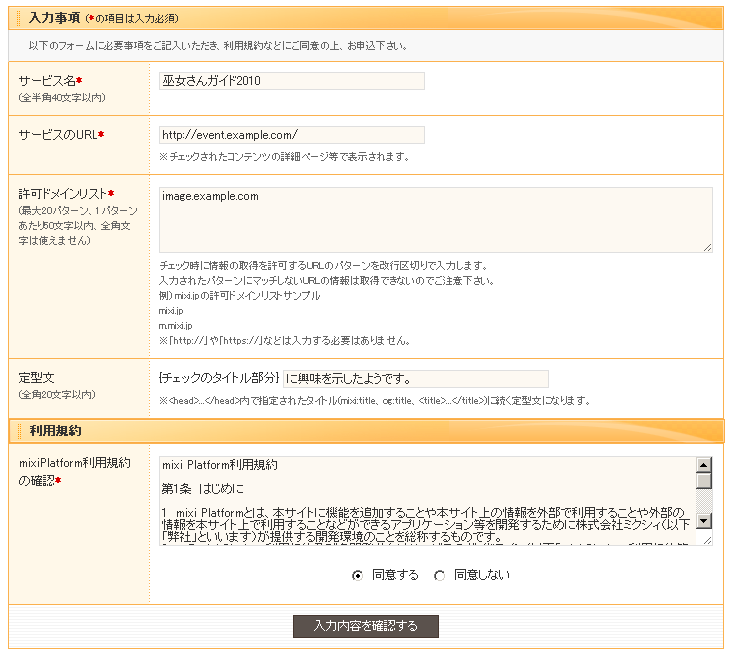Click the {チェックのタイトル部分} prefix text
734x658 pixels.
click(x=219, y=378)
